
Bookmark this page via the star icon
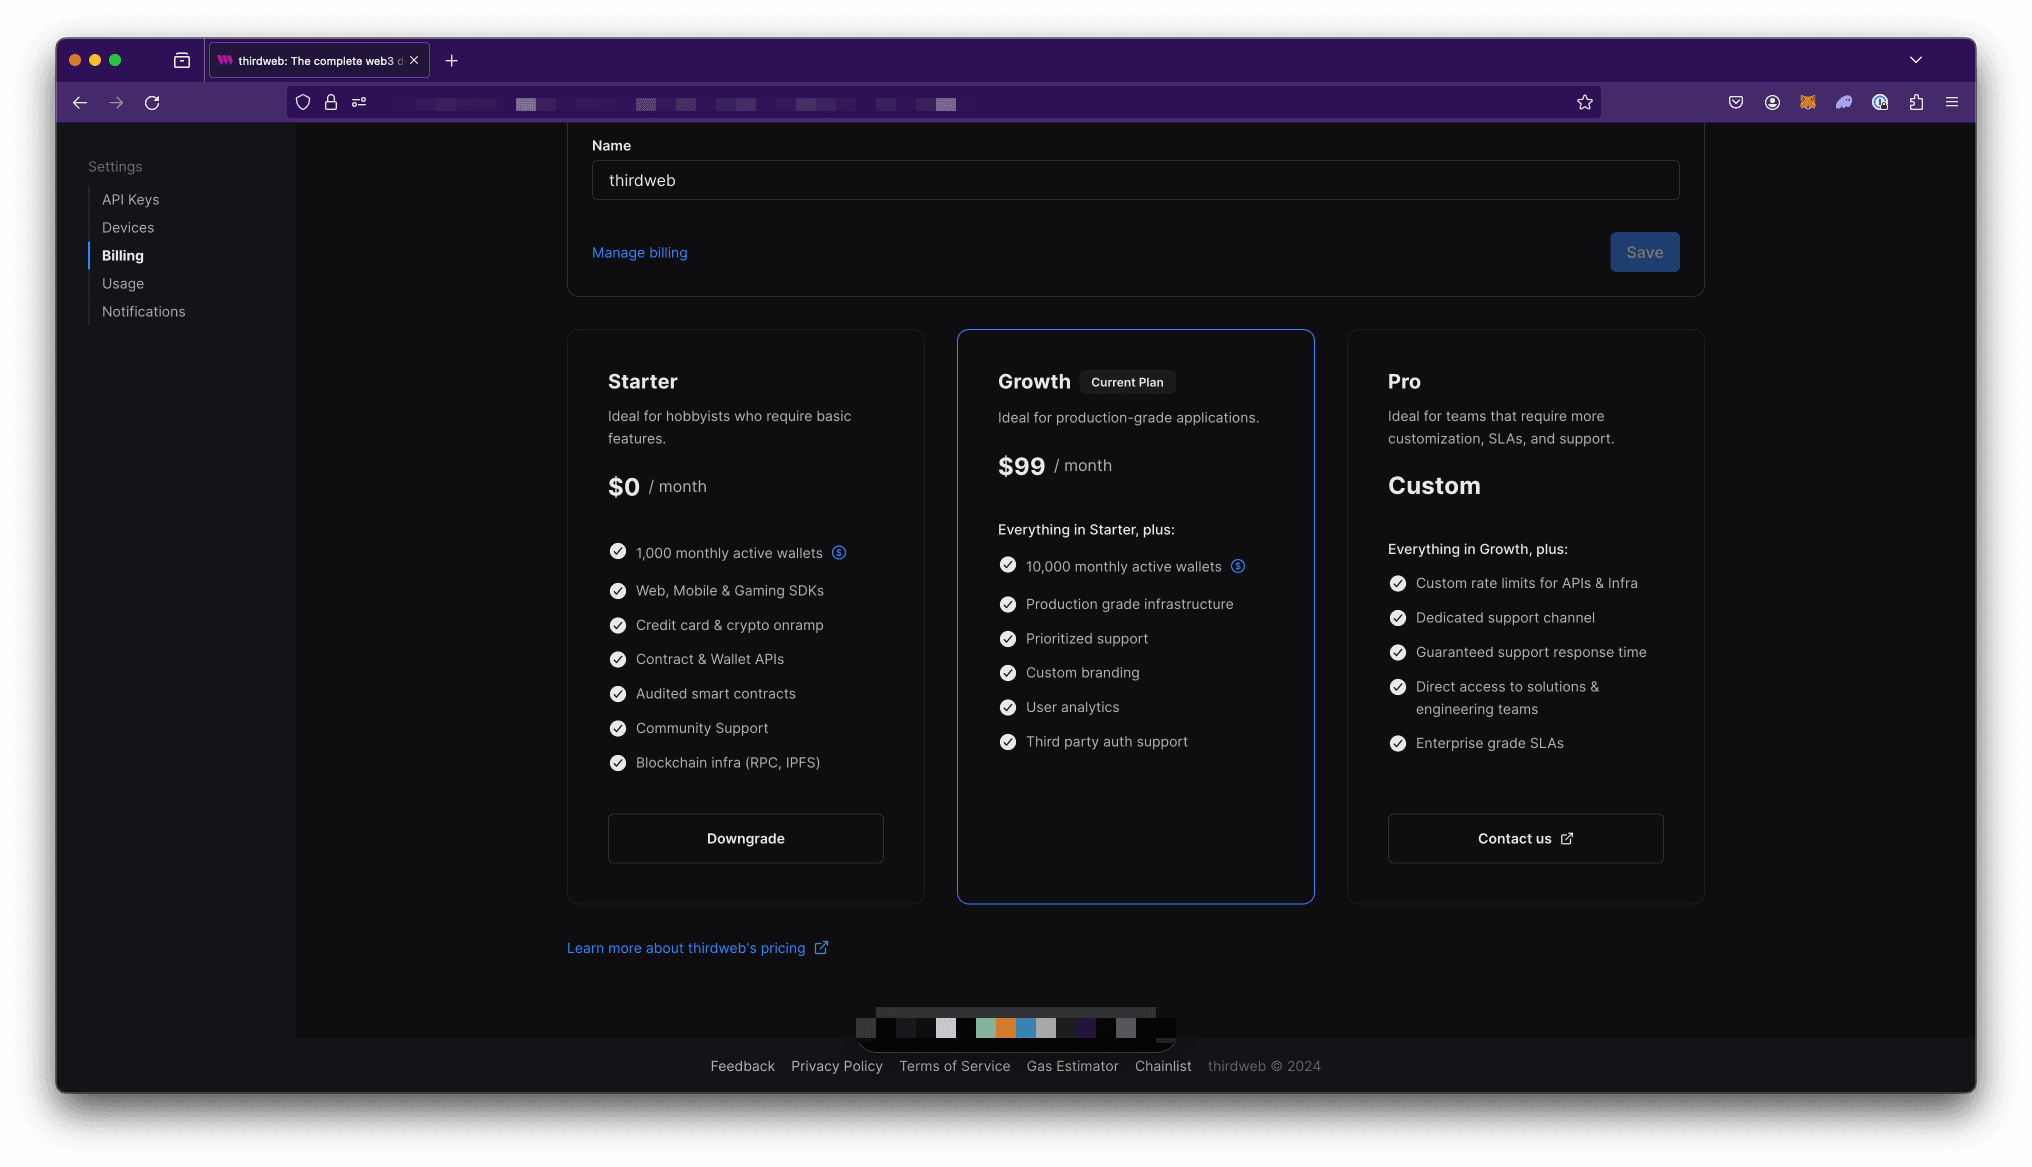pos(1584,102)
